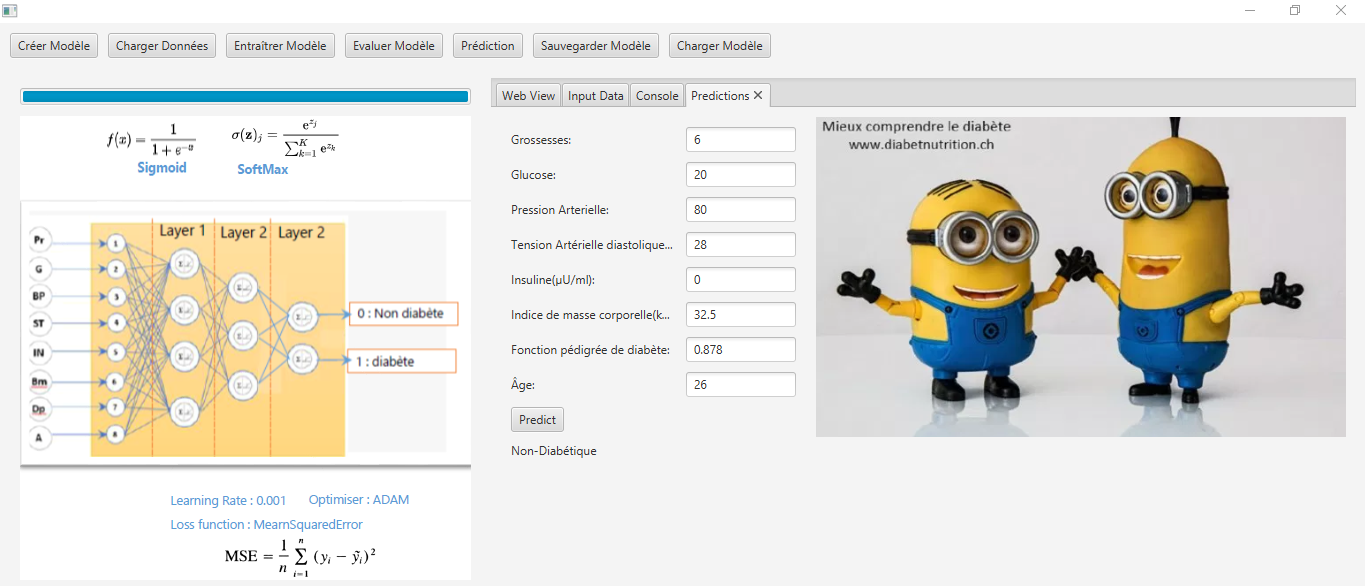Open the Prédiction tool
The image size is (1365, 586).
[x=487, y=45]
